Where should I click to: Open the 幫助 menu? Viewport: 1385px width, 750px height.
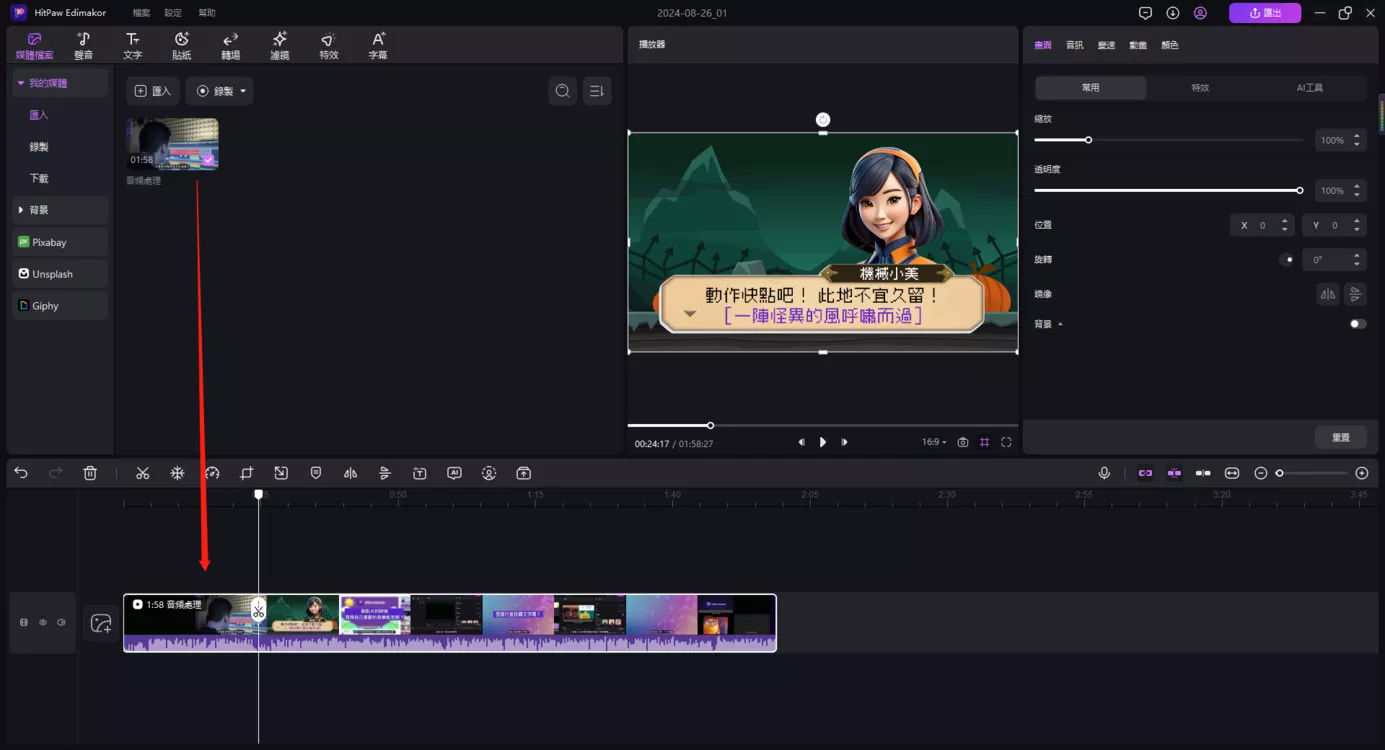pyautogui.click(x=206, y=13)
